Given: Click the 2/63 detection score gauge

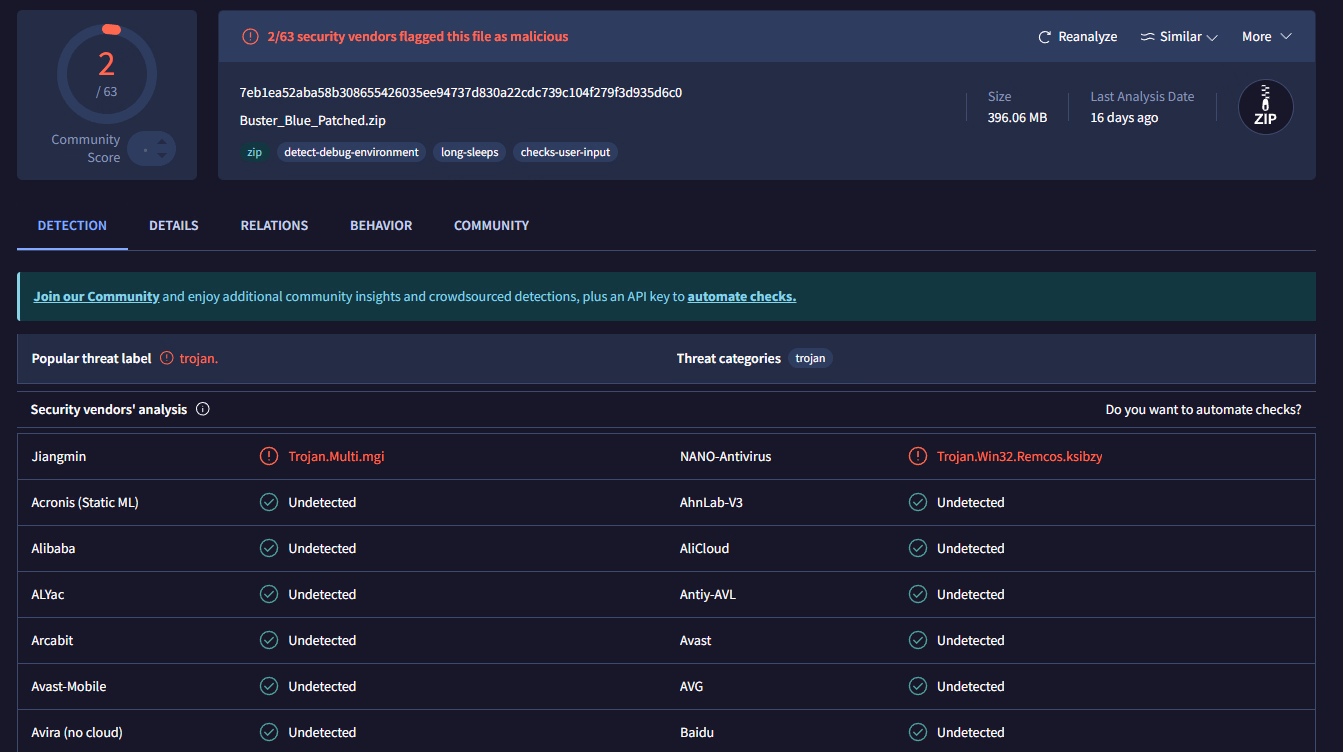Looking at the screenshot, I should pos(107,73).
